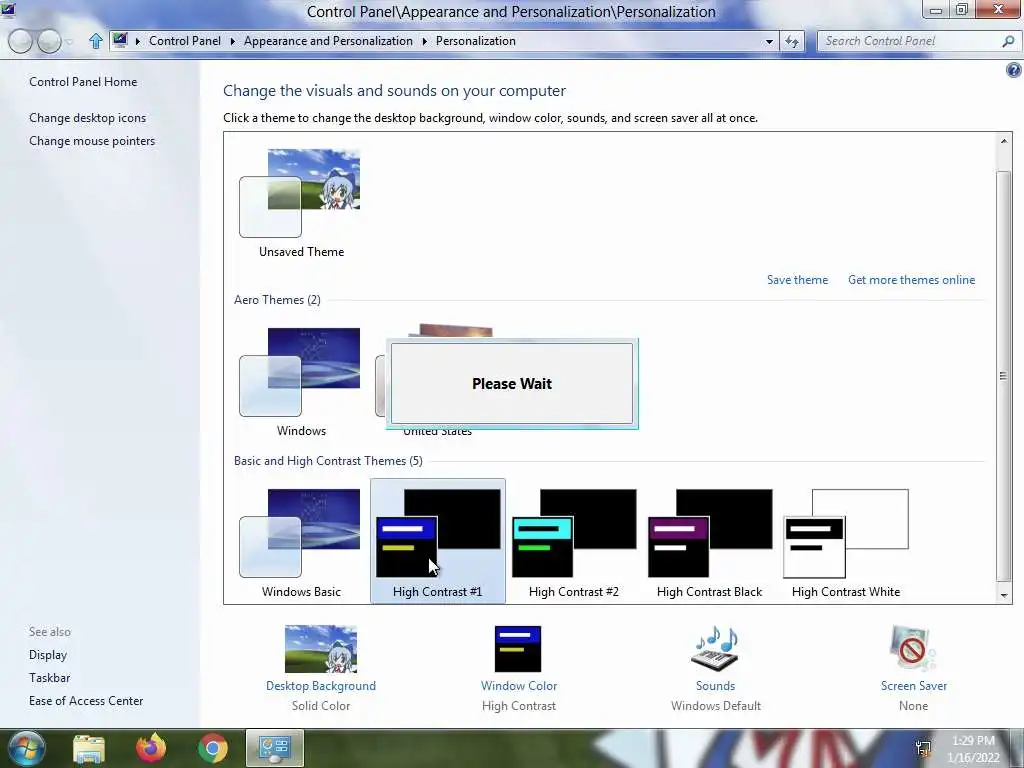Open Control Panel Home link
1024x768 pixels.
(x=83, y=82)
